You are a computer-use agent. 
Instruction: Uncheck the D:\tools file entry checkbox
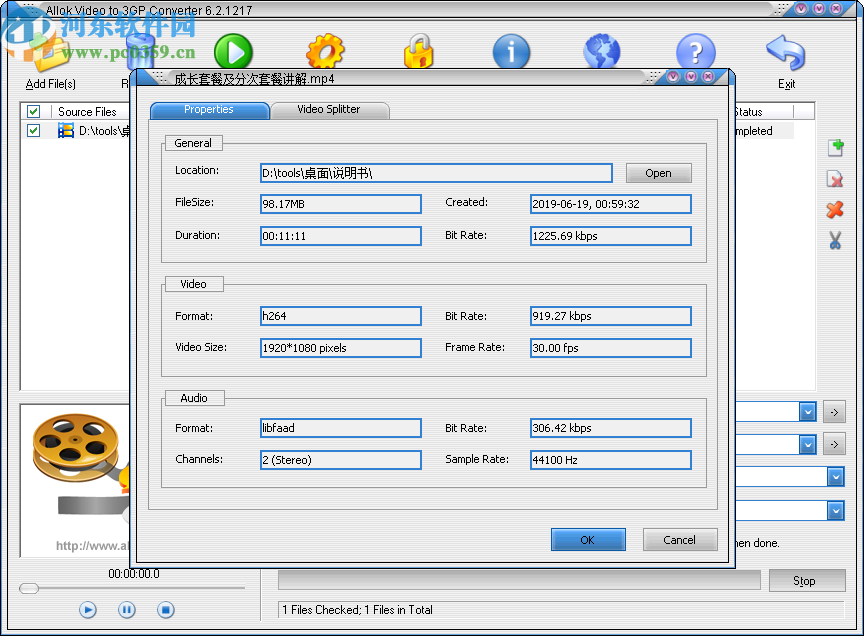(x=33, y=130)
